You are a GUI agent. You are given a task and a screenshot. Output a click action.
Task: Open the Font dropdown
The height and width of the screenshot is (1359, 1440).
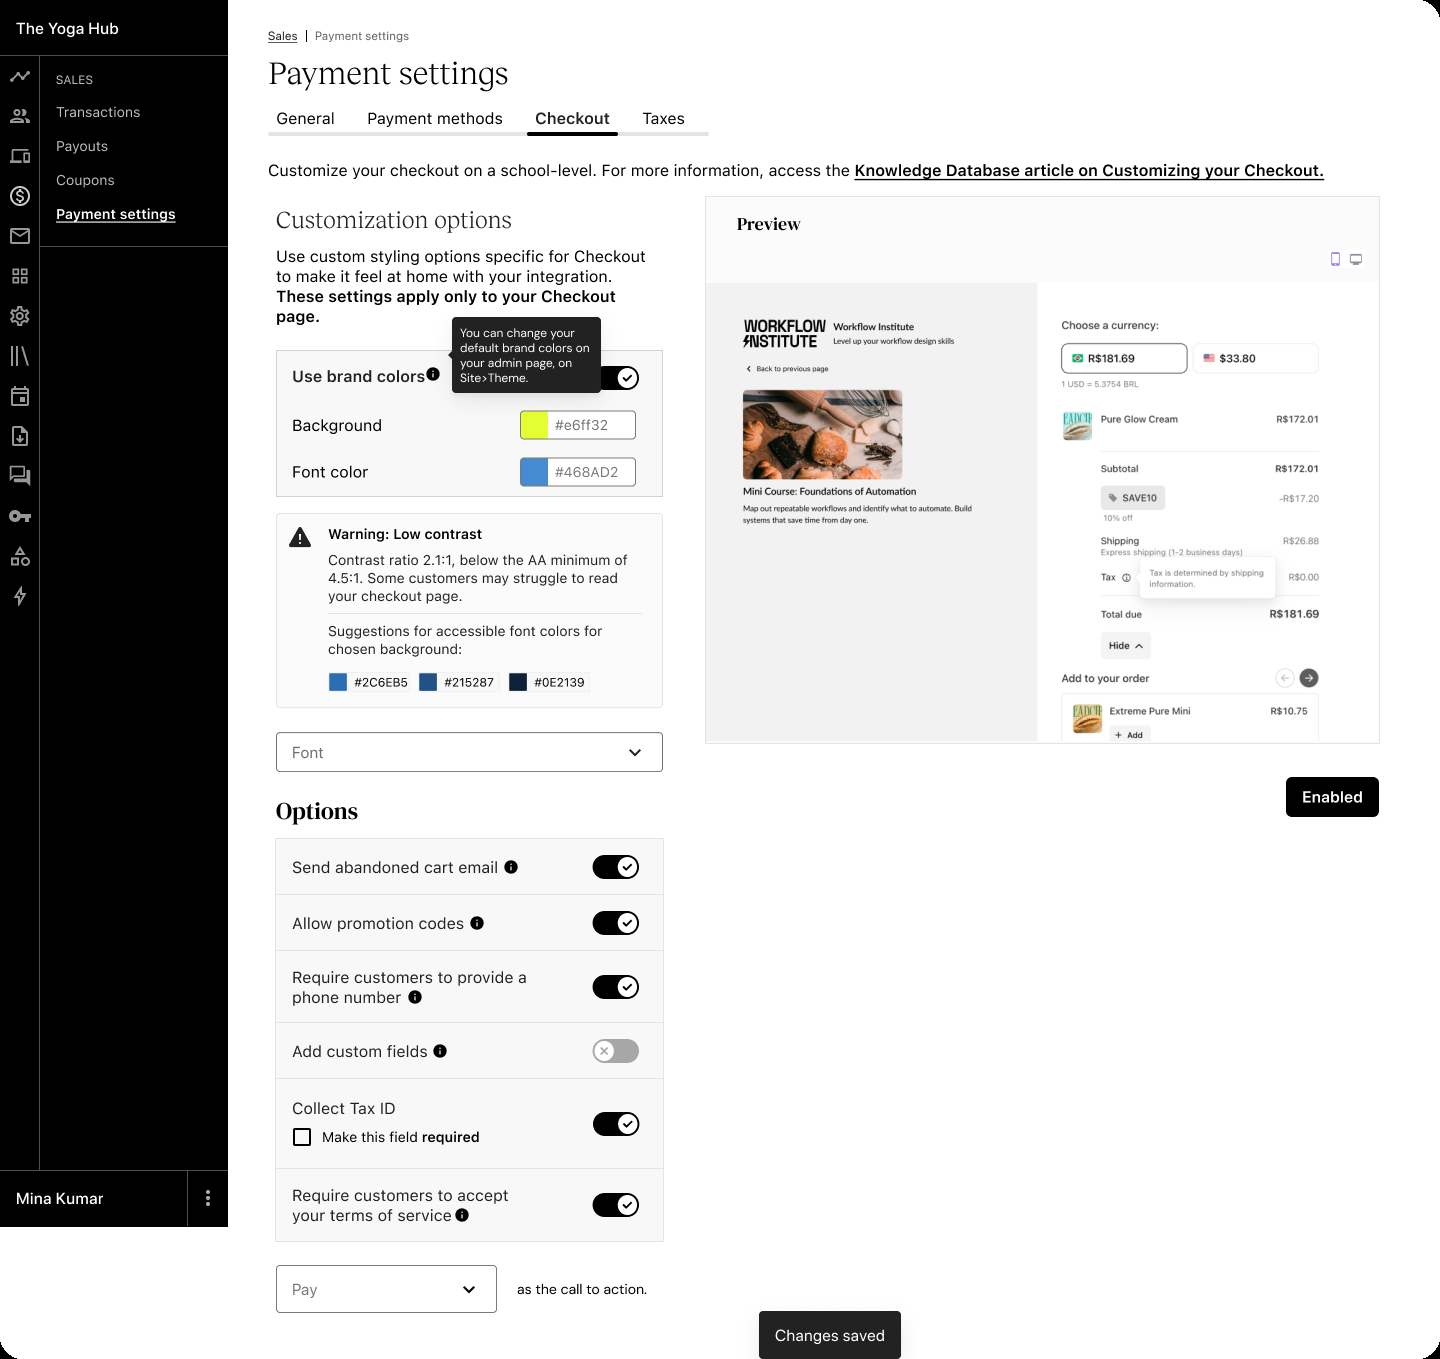469,752
